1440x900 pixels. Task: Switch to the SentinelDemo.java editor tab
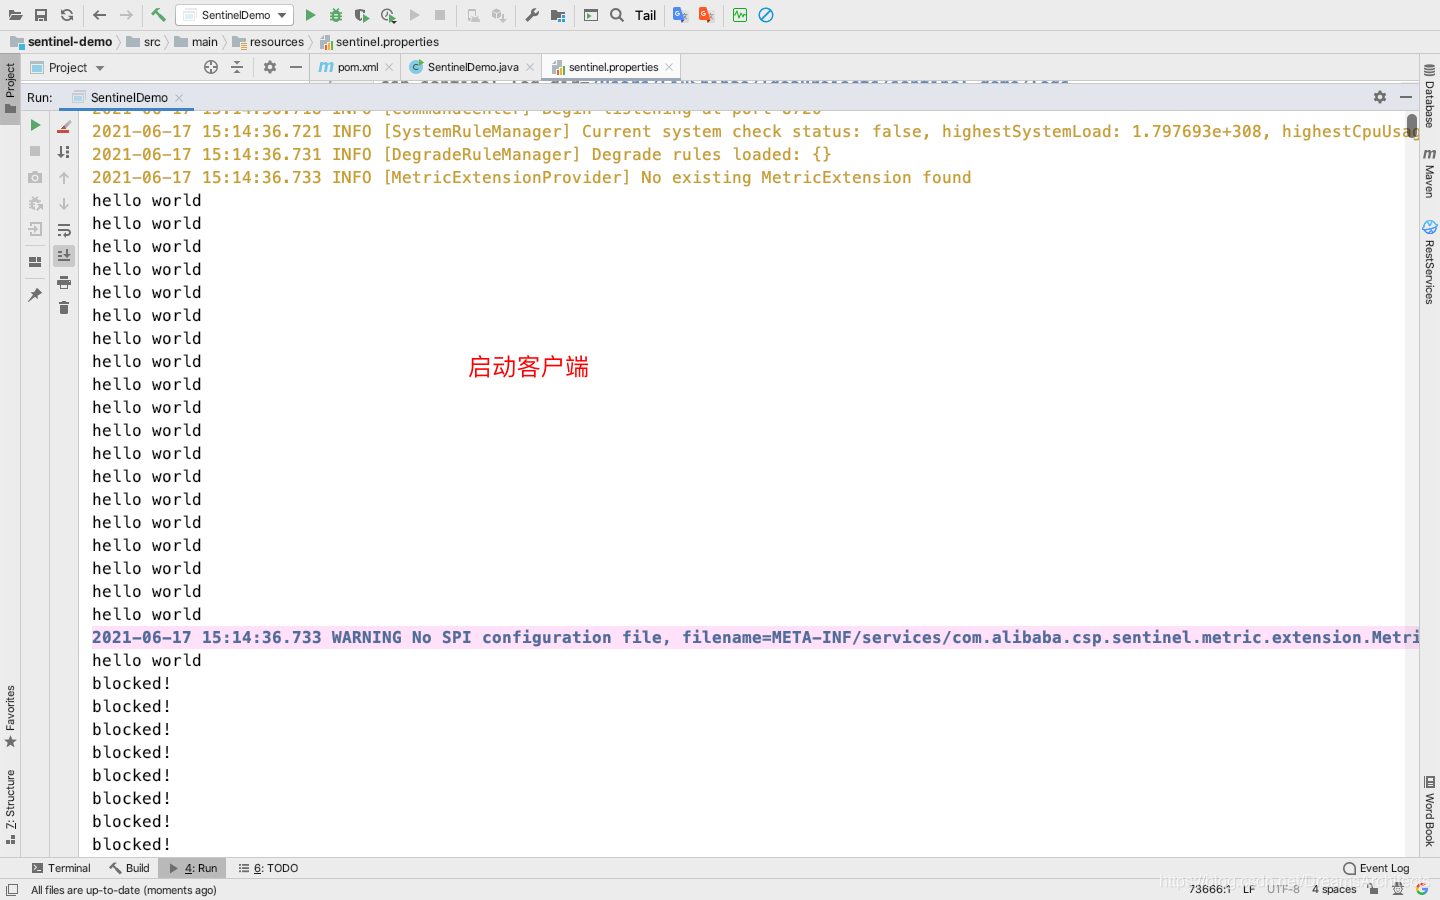[473, 67]
